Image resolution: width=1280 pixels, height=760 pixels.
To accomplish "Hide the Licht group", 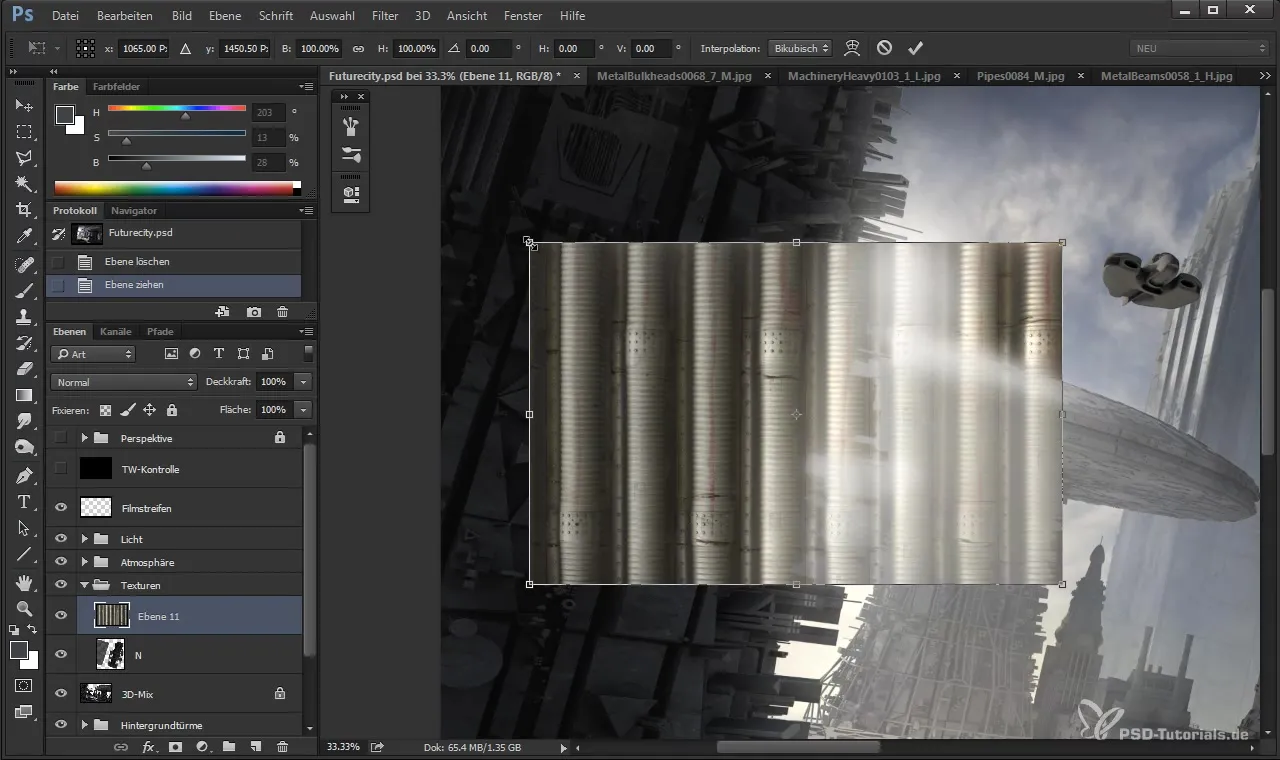I will [61, 539].
